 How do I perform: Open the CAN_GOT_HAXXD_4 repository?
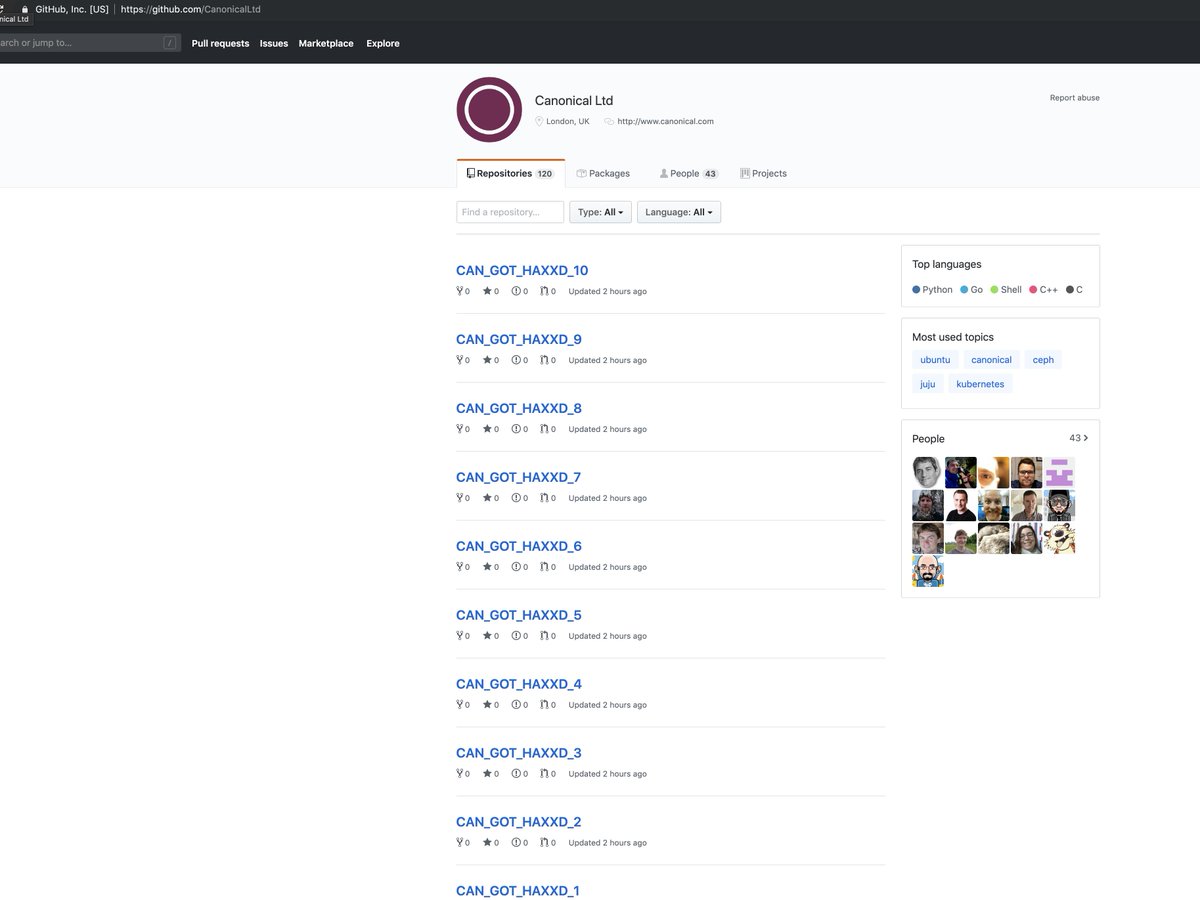pyautogui.click(x=518, y=685)
